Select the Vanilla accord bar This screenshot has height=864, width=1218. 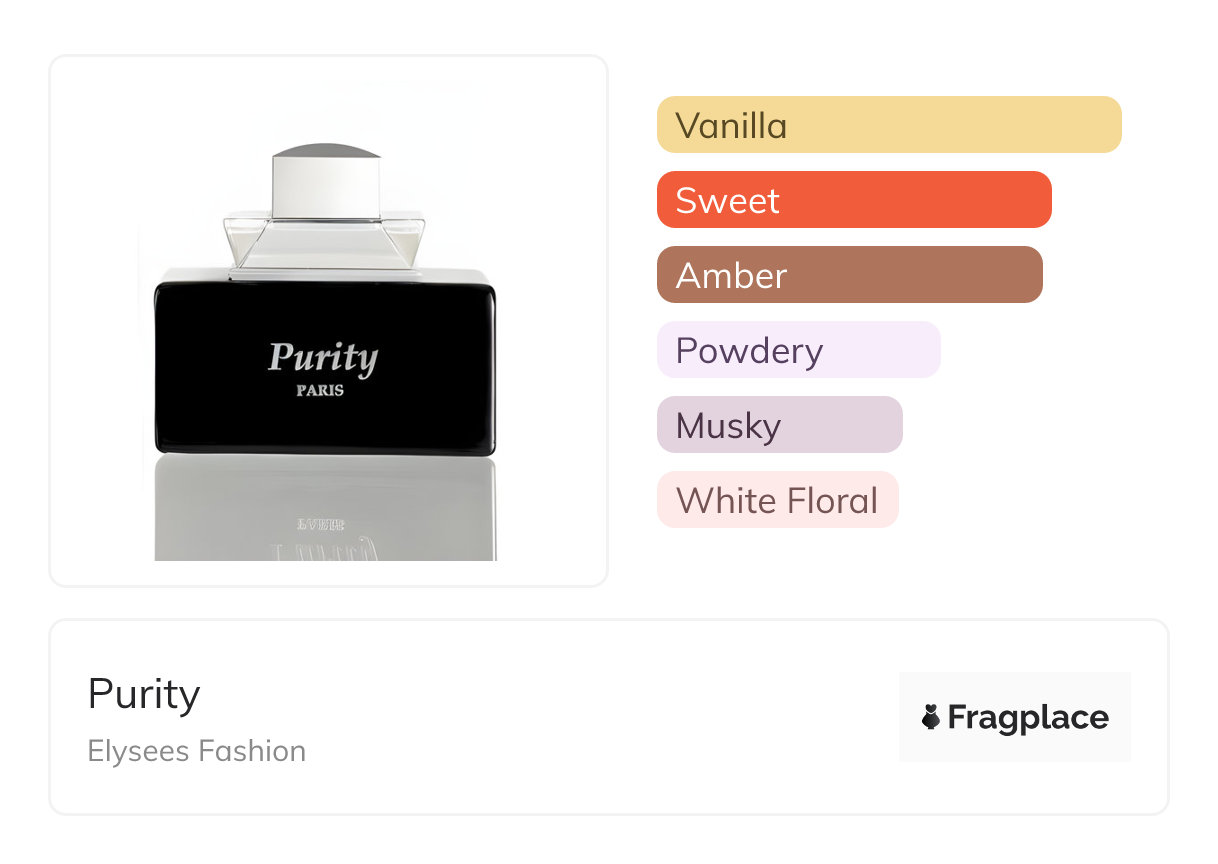[x=888, y=125]
